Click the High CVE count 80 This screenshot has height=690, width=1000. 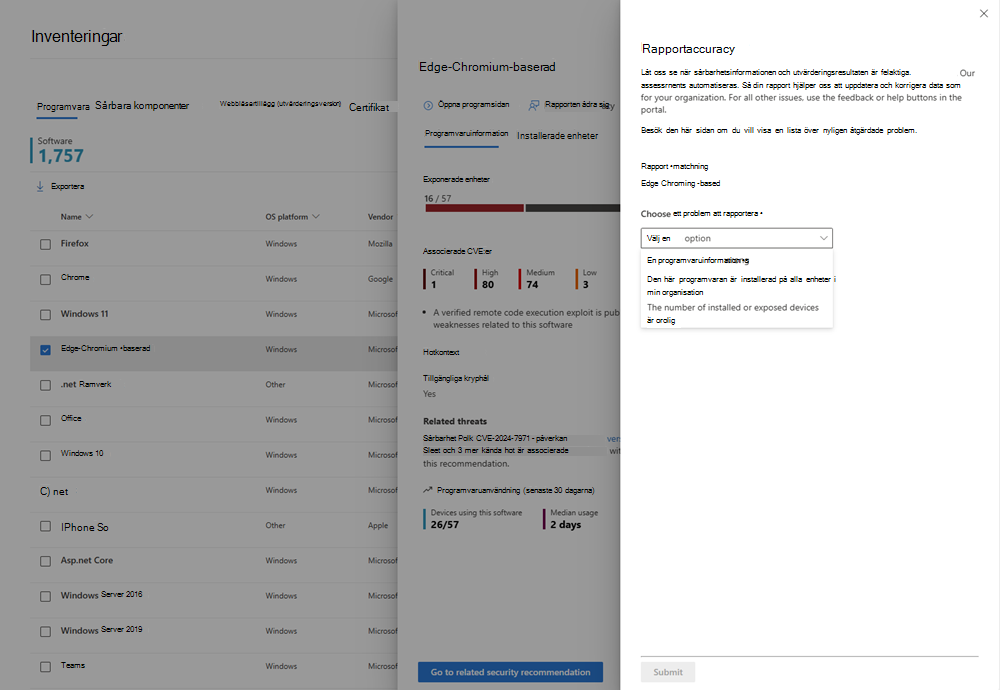tap(488, 284)
